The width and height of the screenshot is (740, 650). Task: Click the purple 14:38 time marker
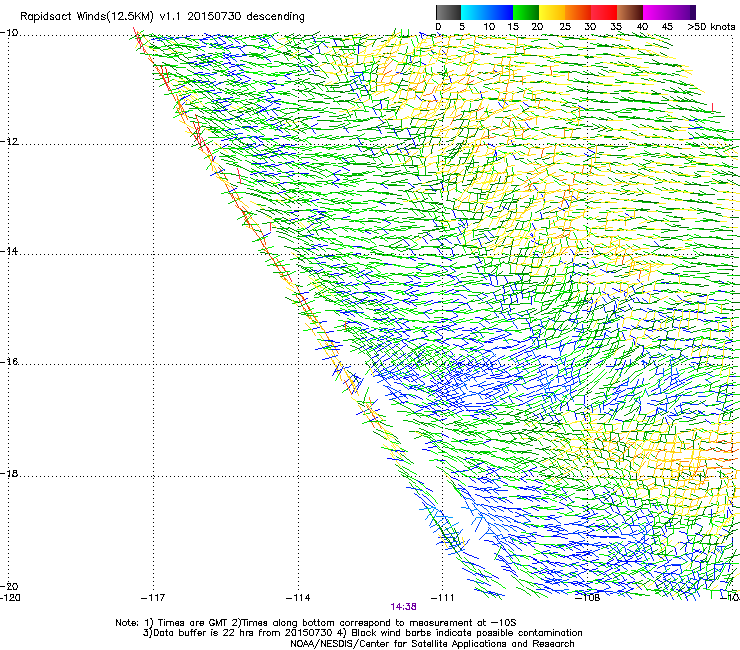(404, 607)
